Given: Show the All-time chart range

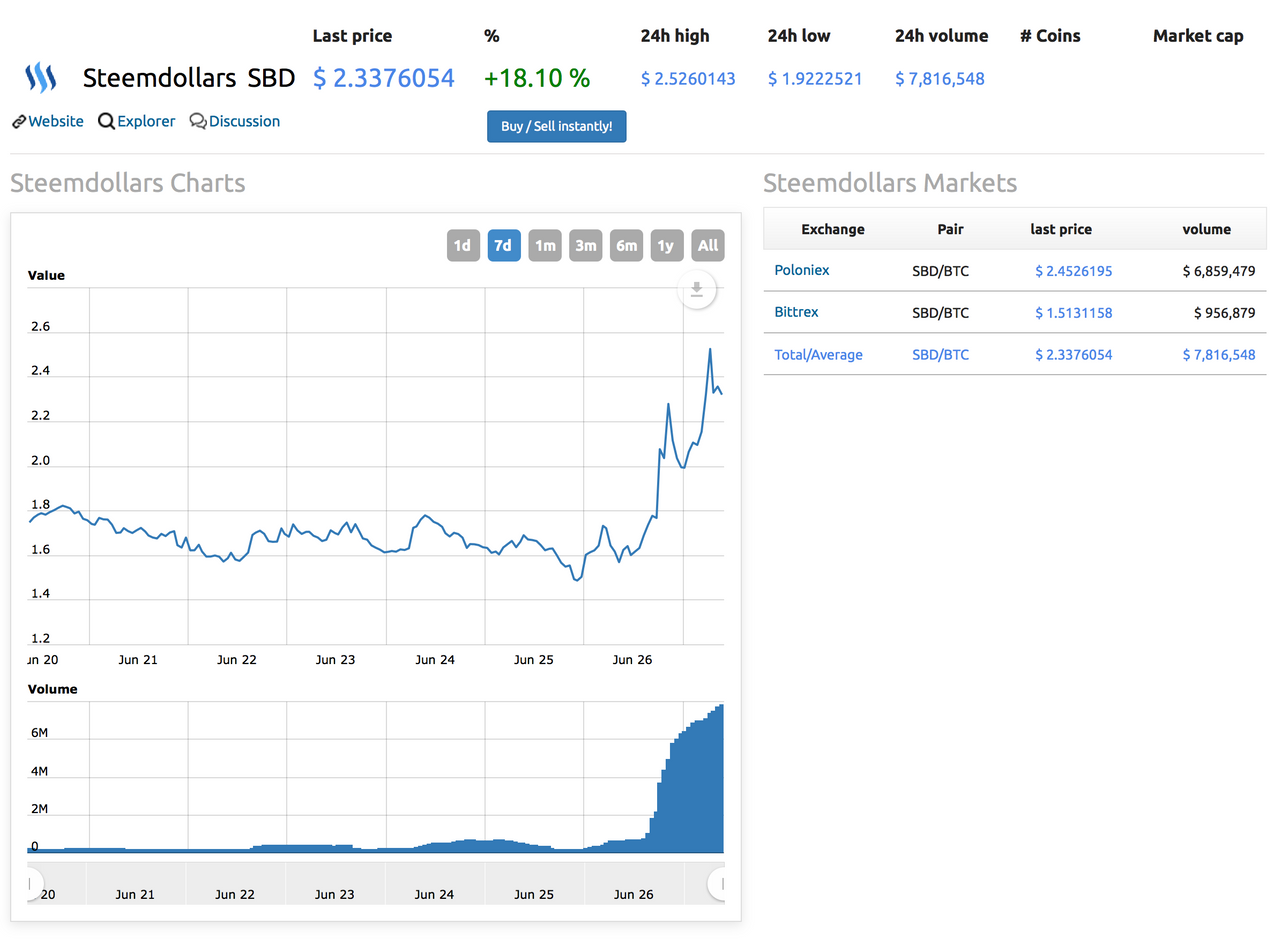Looking at the screenshot, I should [708, 246].
